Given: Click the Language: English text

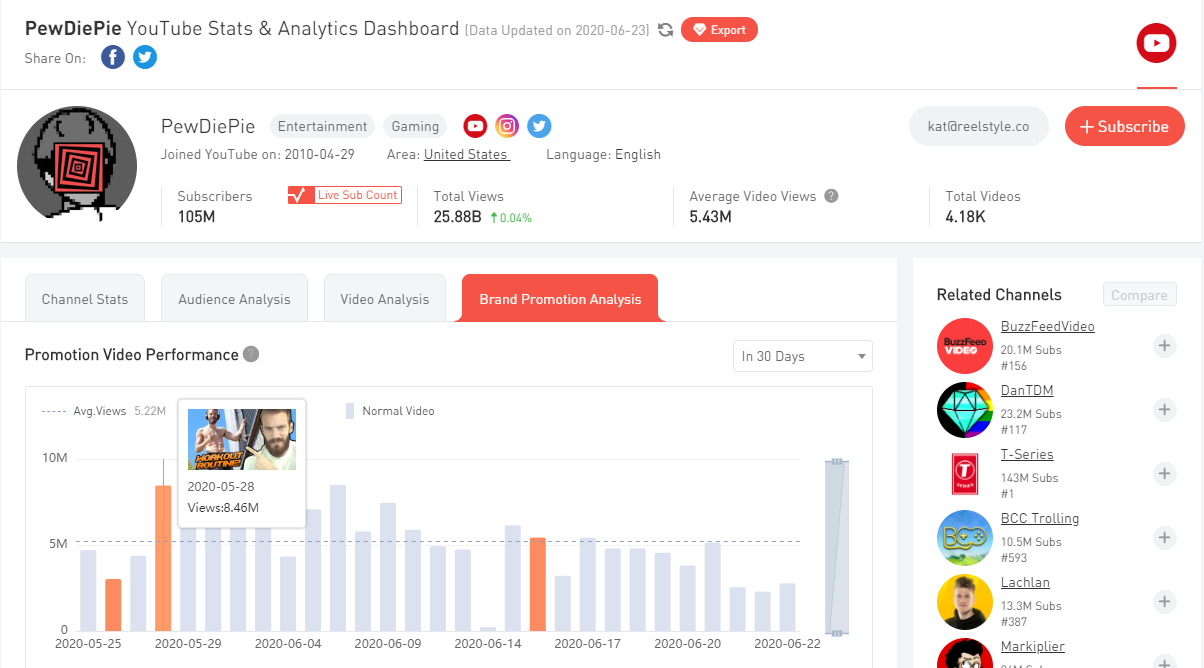Looking at the screenshot, I should [603, 154].
